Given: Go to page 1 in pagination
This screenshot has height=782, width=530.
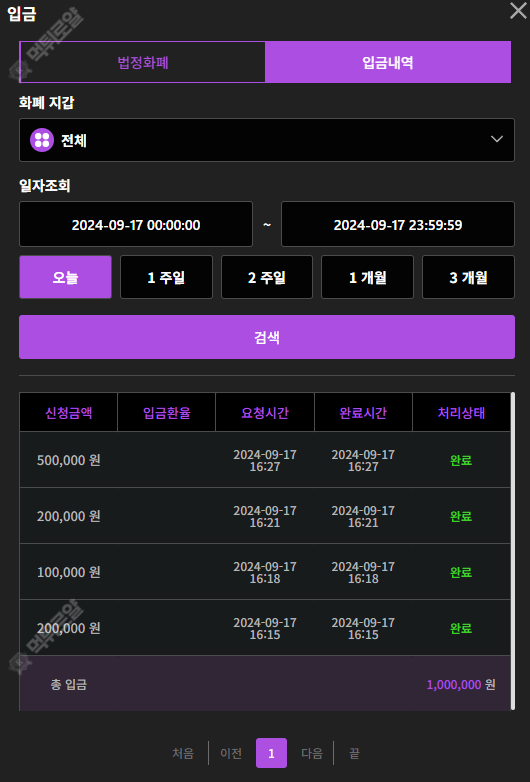Looking at the screenshot, I should pos(271,753).
